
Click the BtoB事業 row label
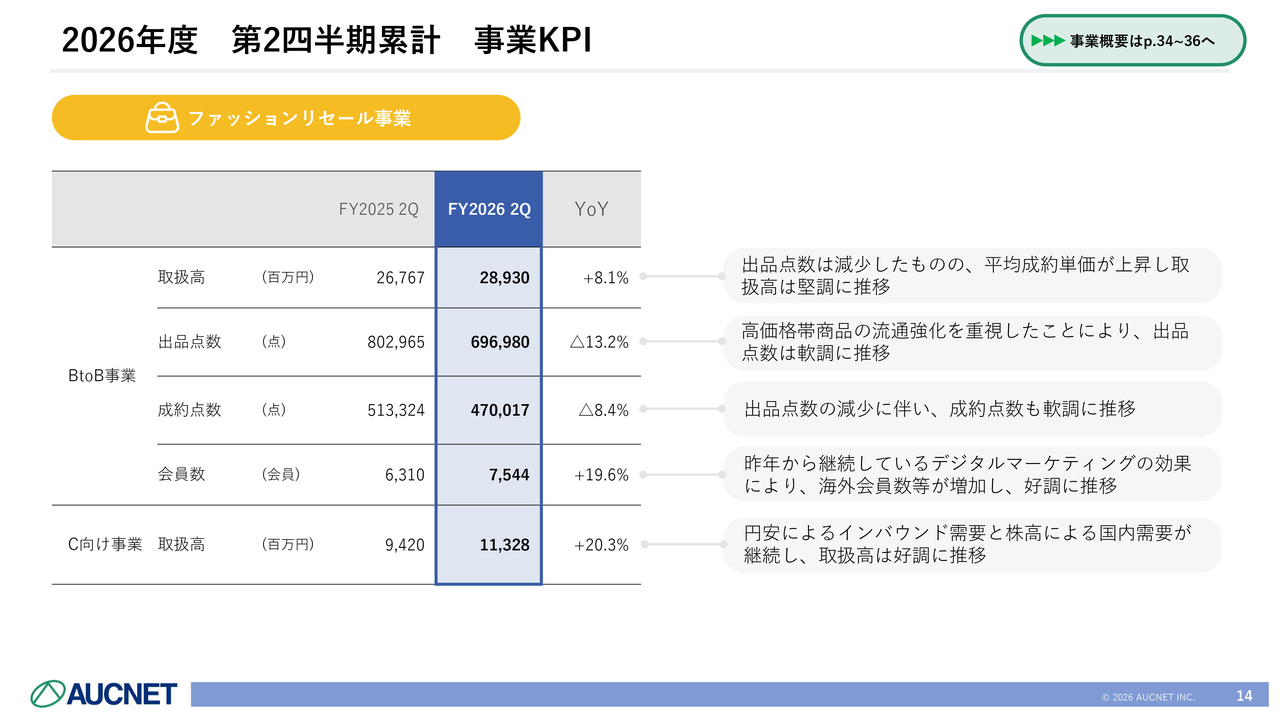[x=101, y=376]
